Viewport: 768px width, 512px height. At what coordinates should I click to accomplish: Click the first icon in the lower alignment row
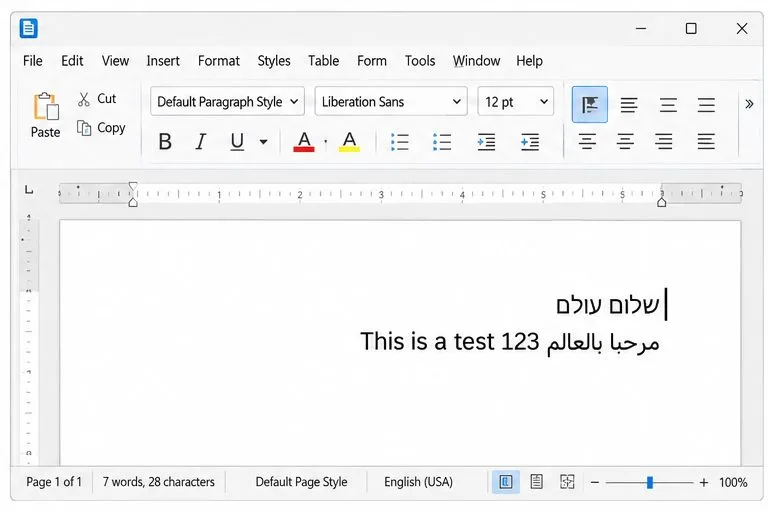587,142
